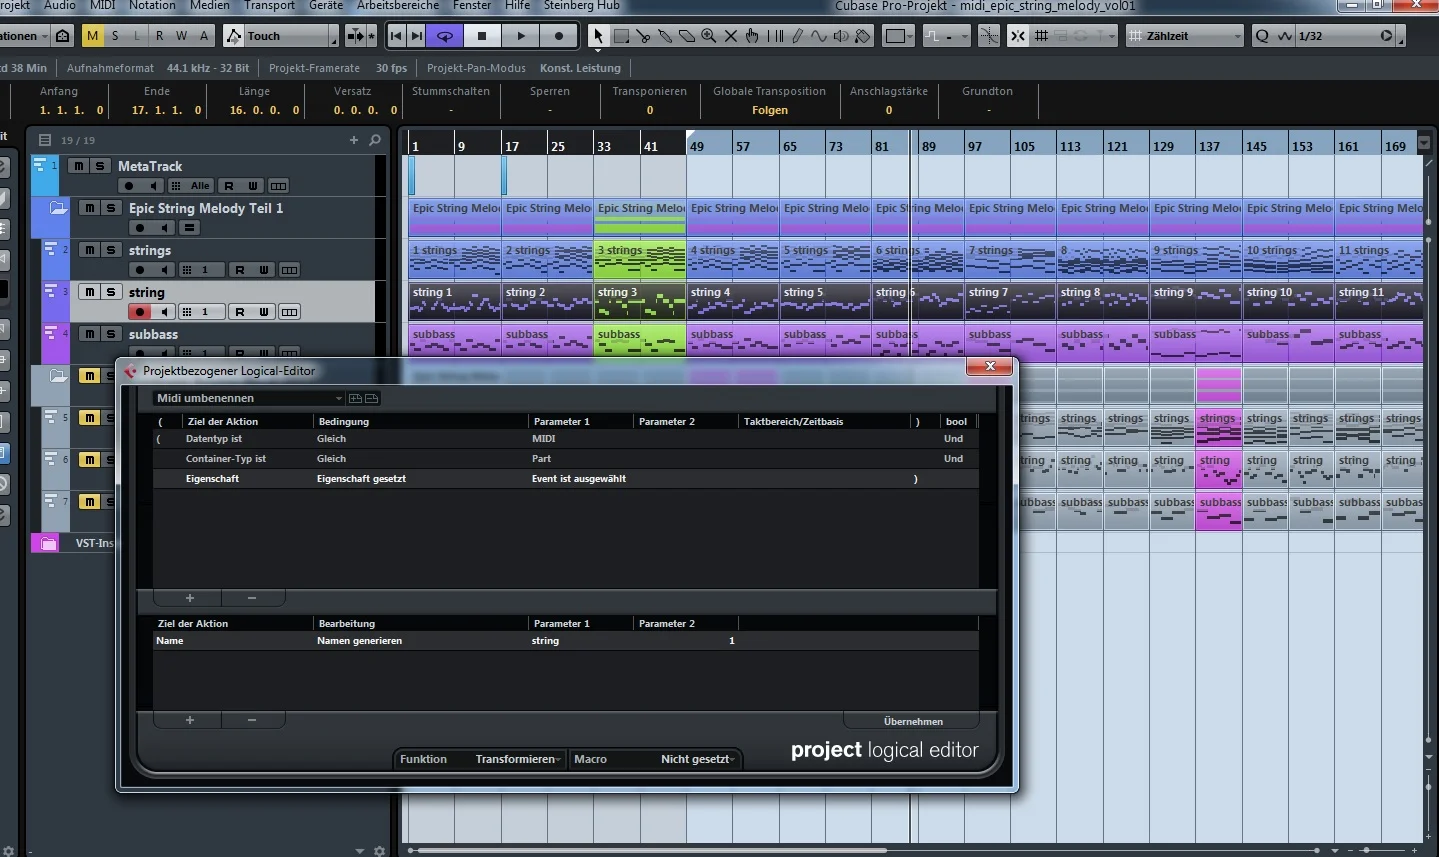
Task: Remove an action line with lower minus
Action: click(252, 720)
